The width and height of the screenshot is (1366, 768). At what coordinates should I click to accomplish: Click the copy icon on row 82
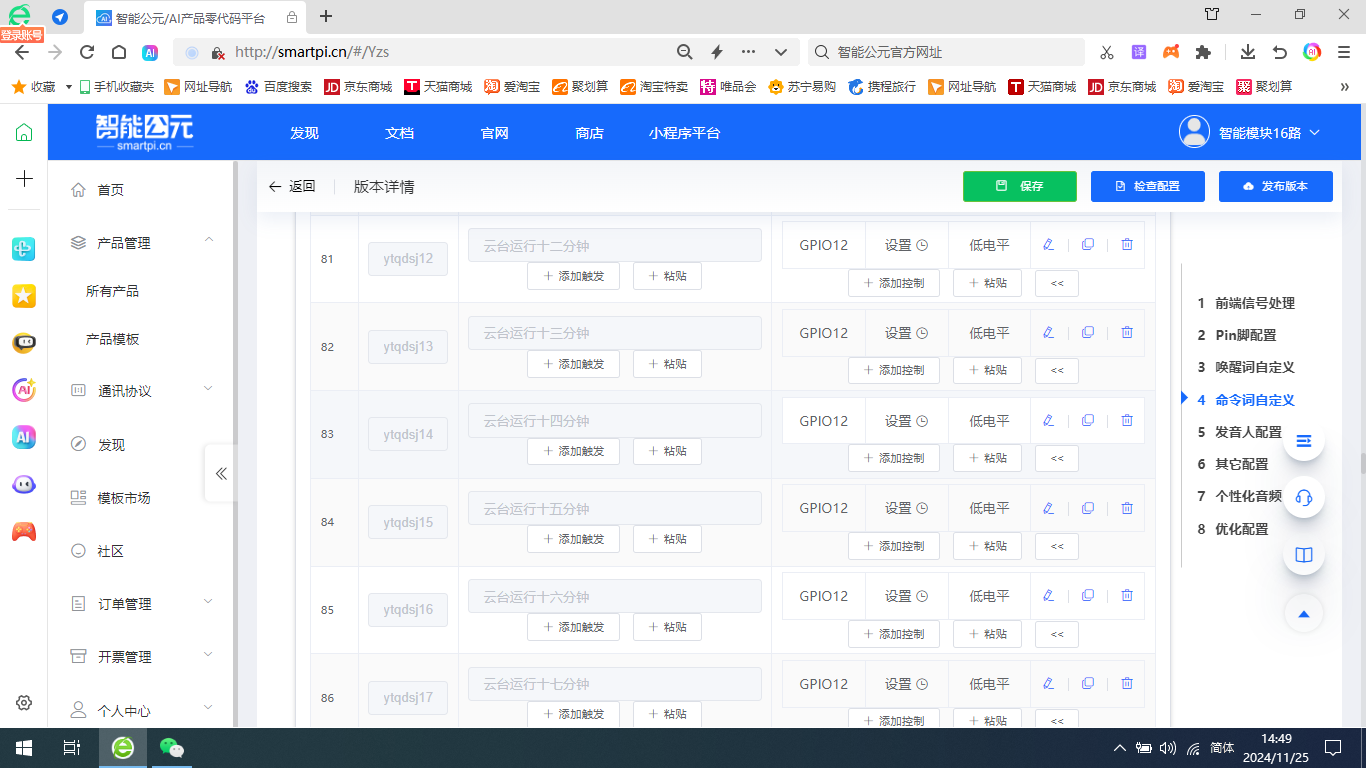(1087, 332)
